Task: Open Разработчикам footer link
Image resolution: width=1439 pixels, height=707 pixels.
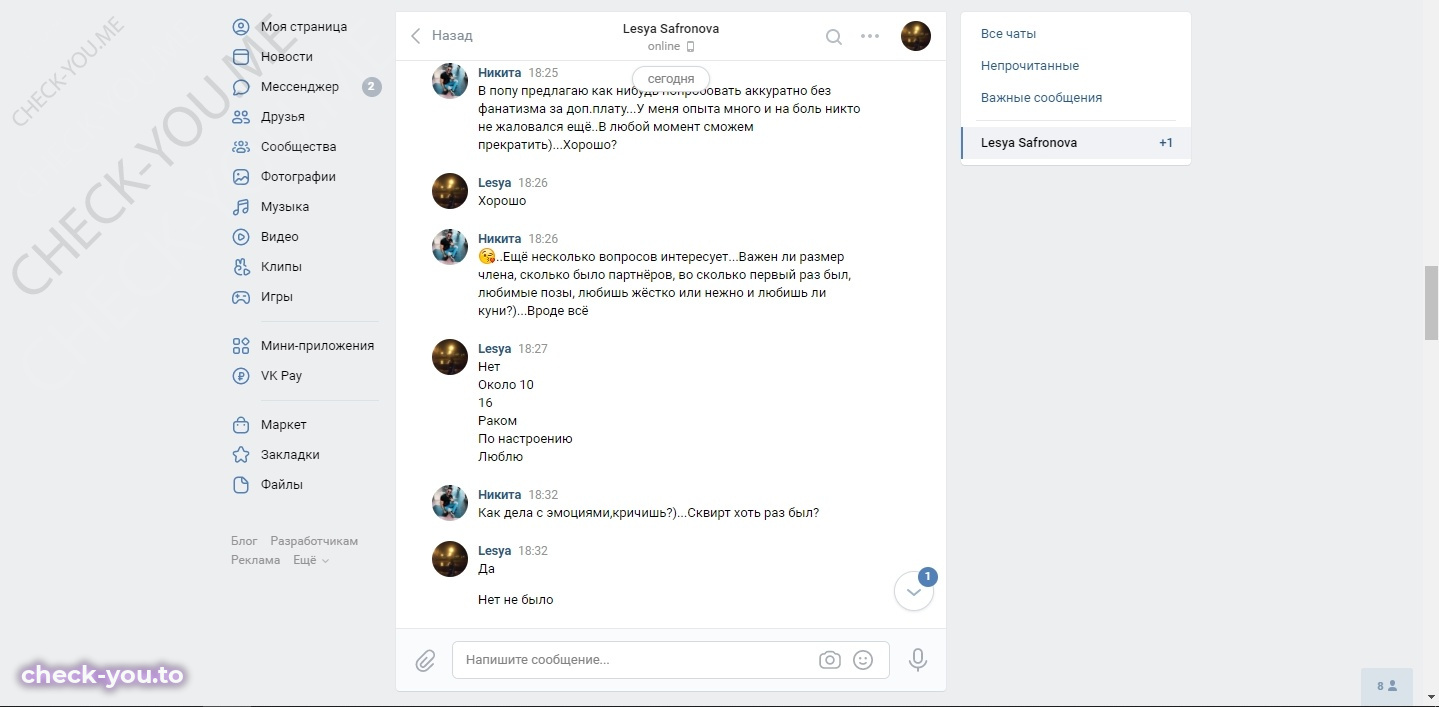Action: click(x=314, y=541)
